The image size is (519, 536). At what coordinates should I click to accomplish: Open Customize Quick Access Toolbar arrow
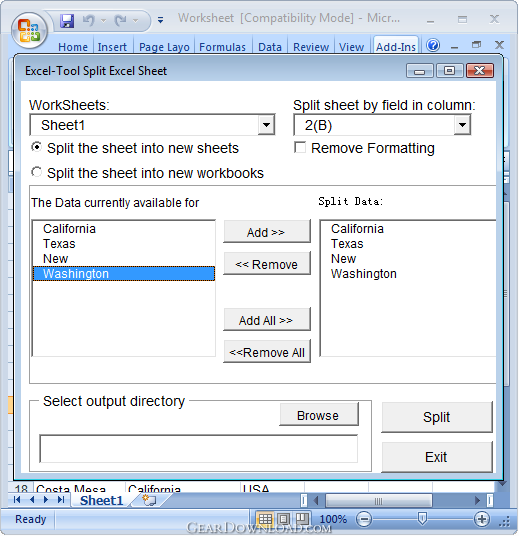point(160,20)
